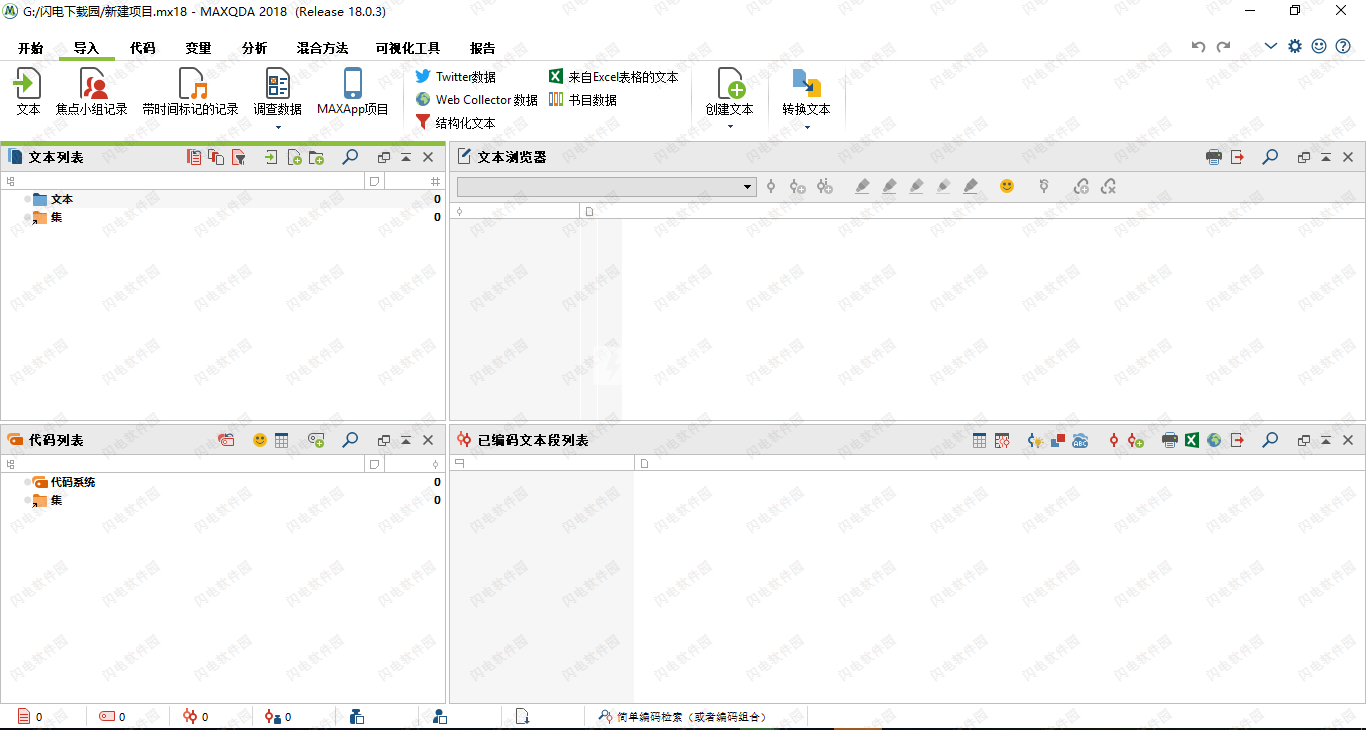Print from the 文本浏览器 panel
The height and width of the screenshot is (730, 1366).
click(x=1214, y=157)
